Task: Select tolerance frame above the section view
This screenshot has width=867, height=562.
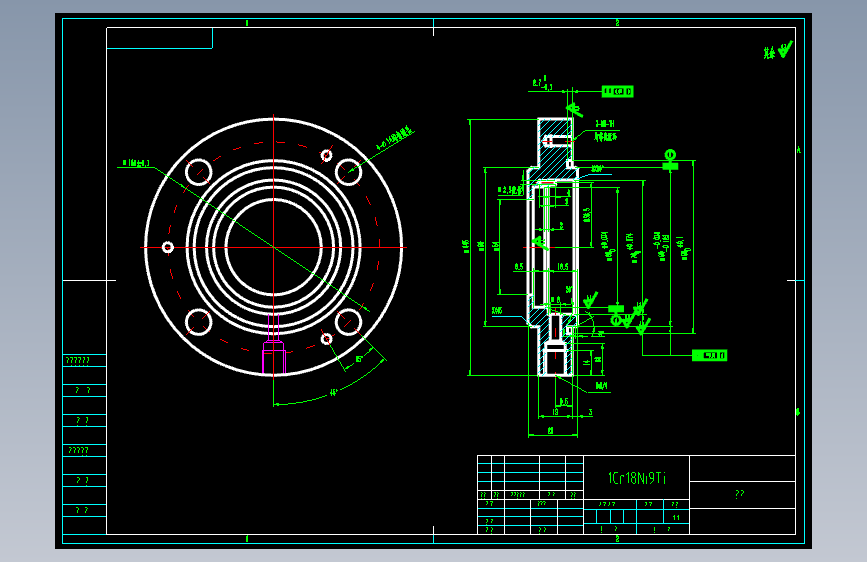Action: tap(618, 91)
